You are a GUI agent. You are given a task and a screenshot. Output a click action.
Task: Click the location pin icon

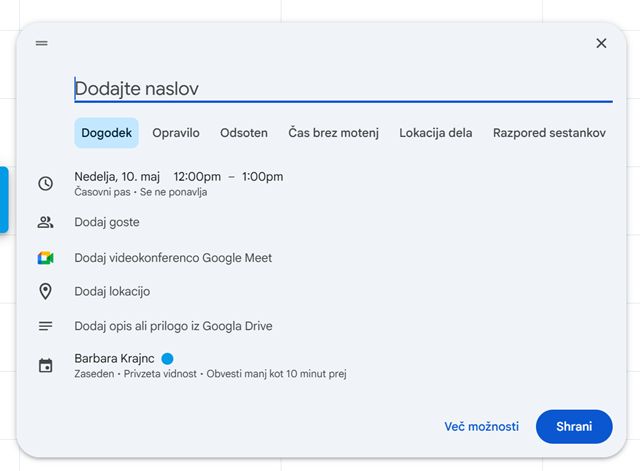(45, 291)
